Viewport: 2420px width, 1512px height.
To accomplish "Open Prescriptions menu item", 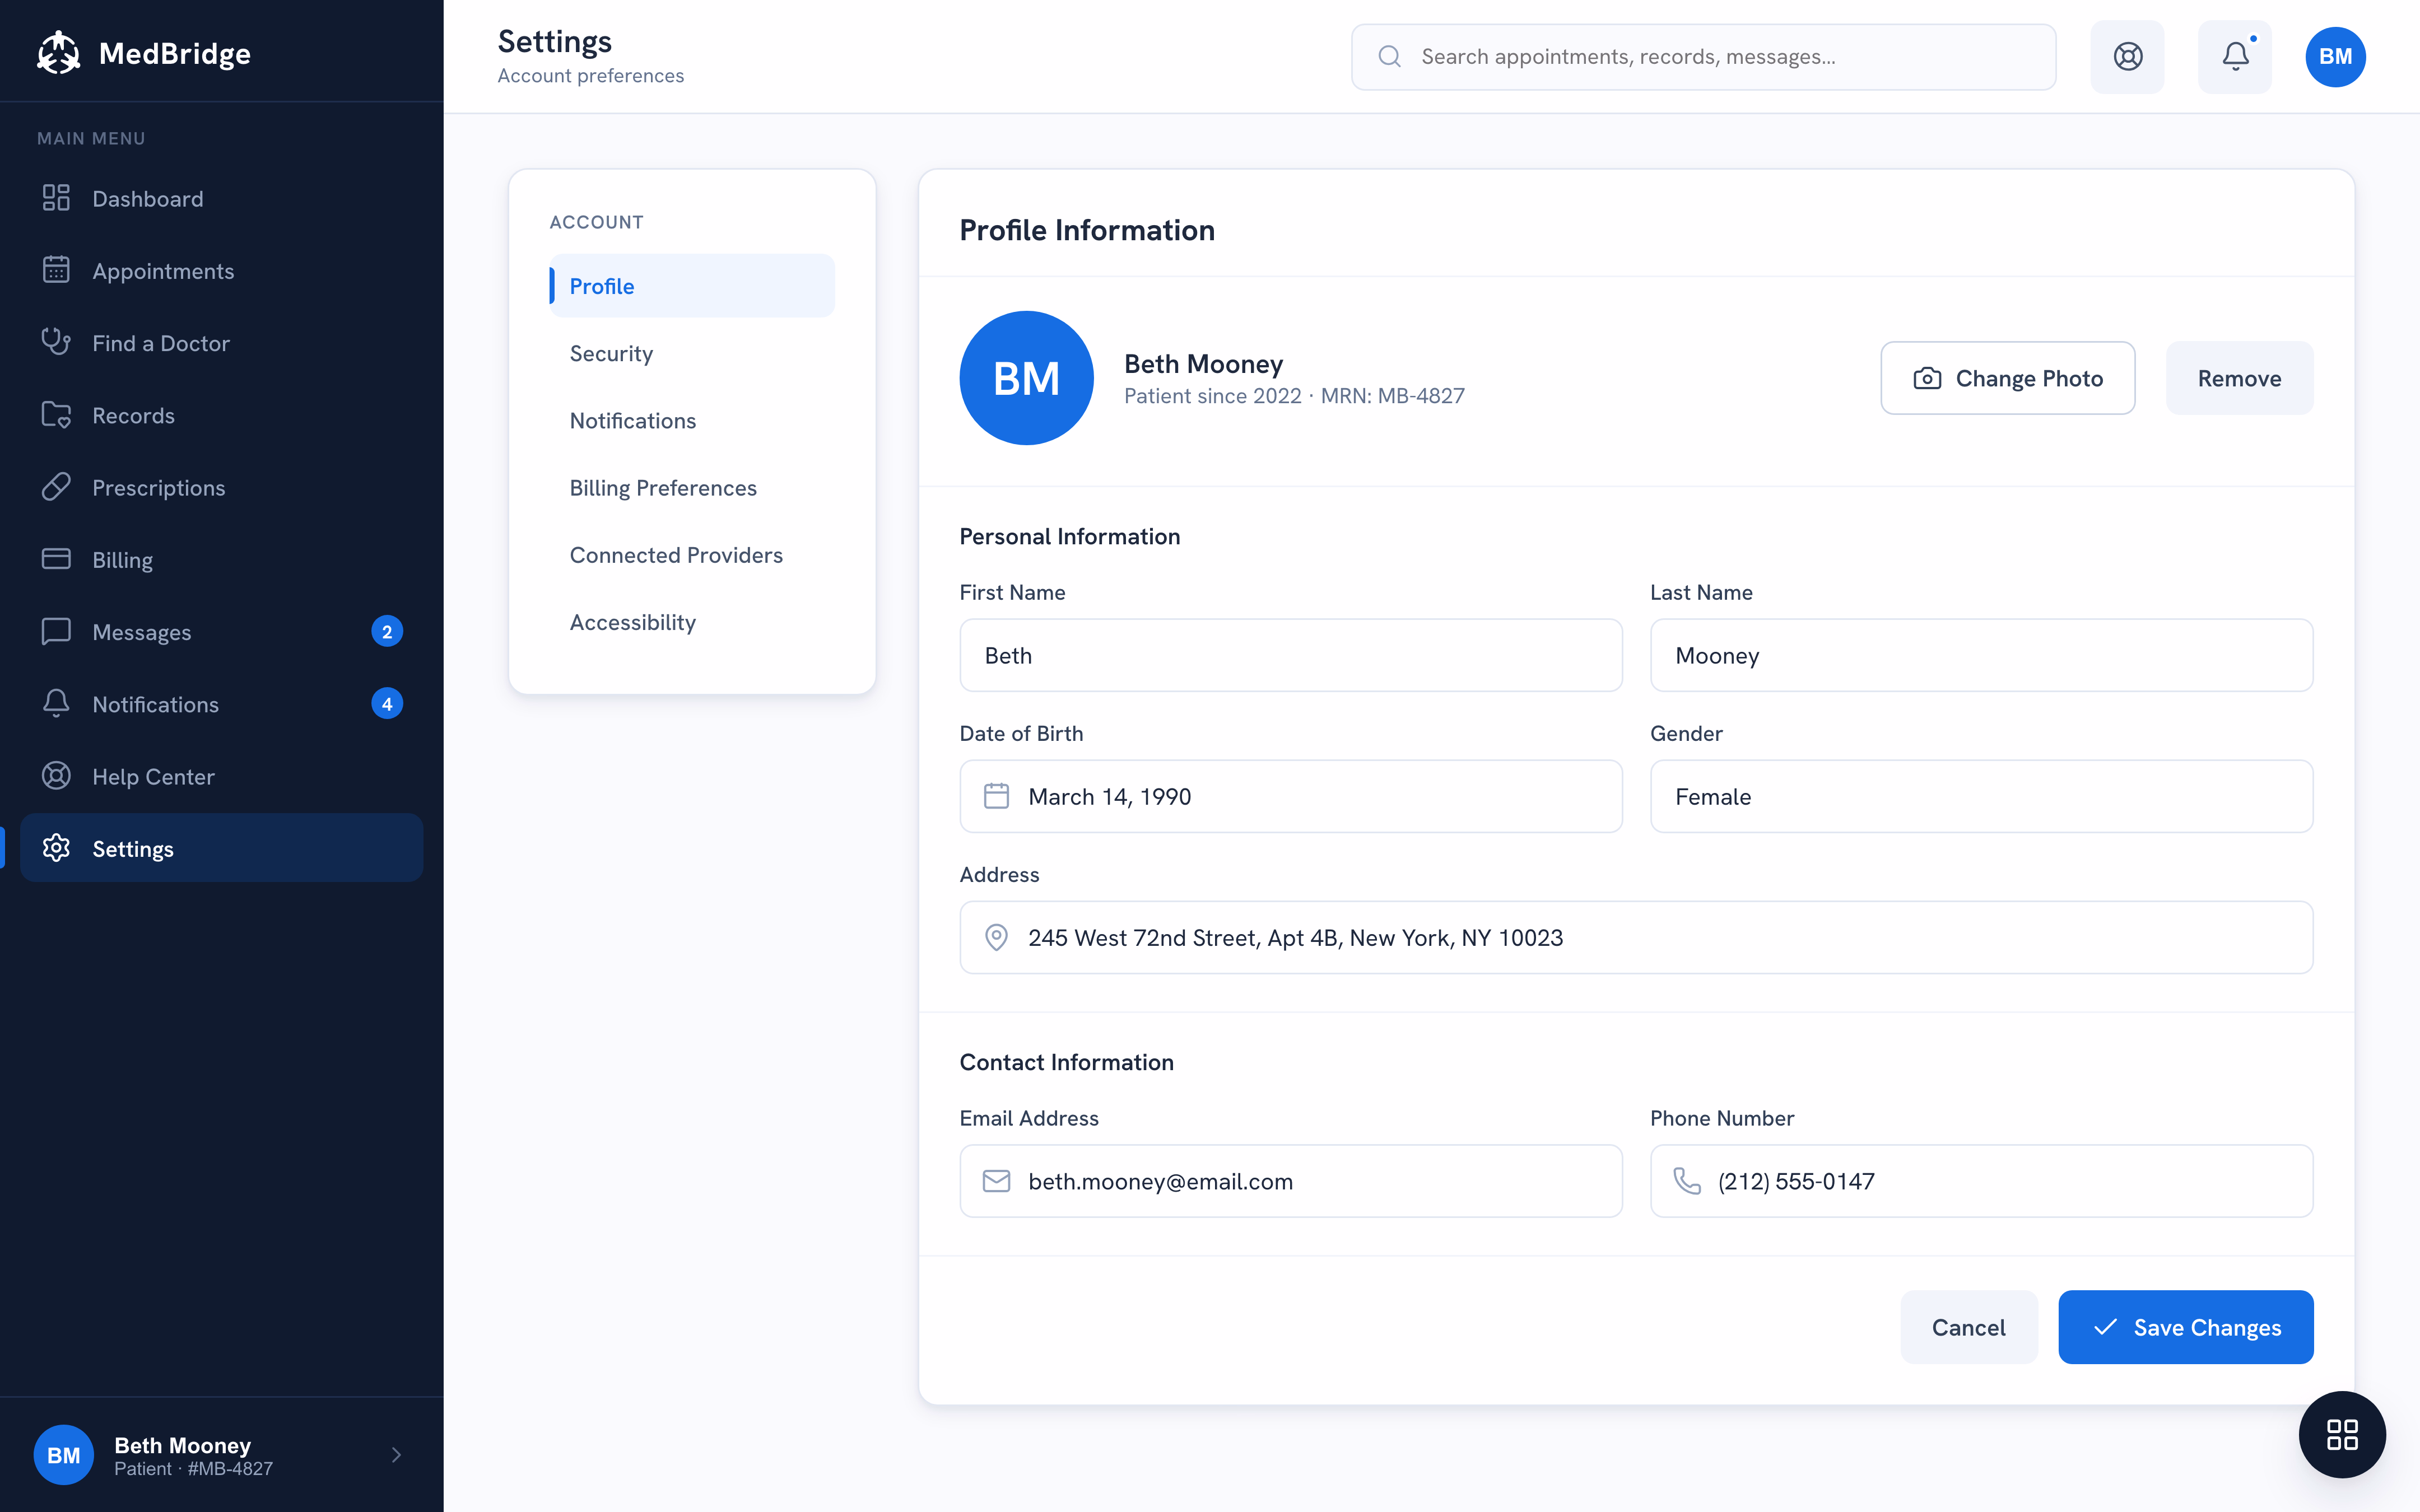I will click(x=221, y=487).
